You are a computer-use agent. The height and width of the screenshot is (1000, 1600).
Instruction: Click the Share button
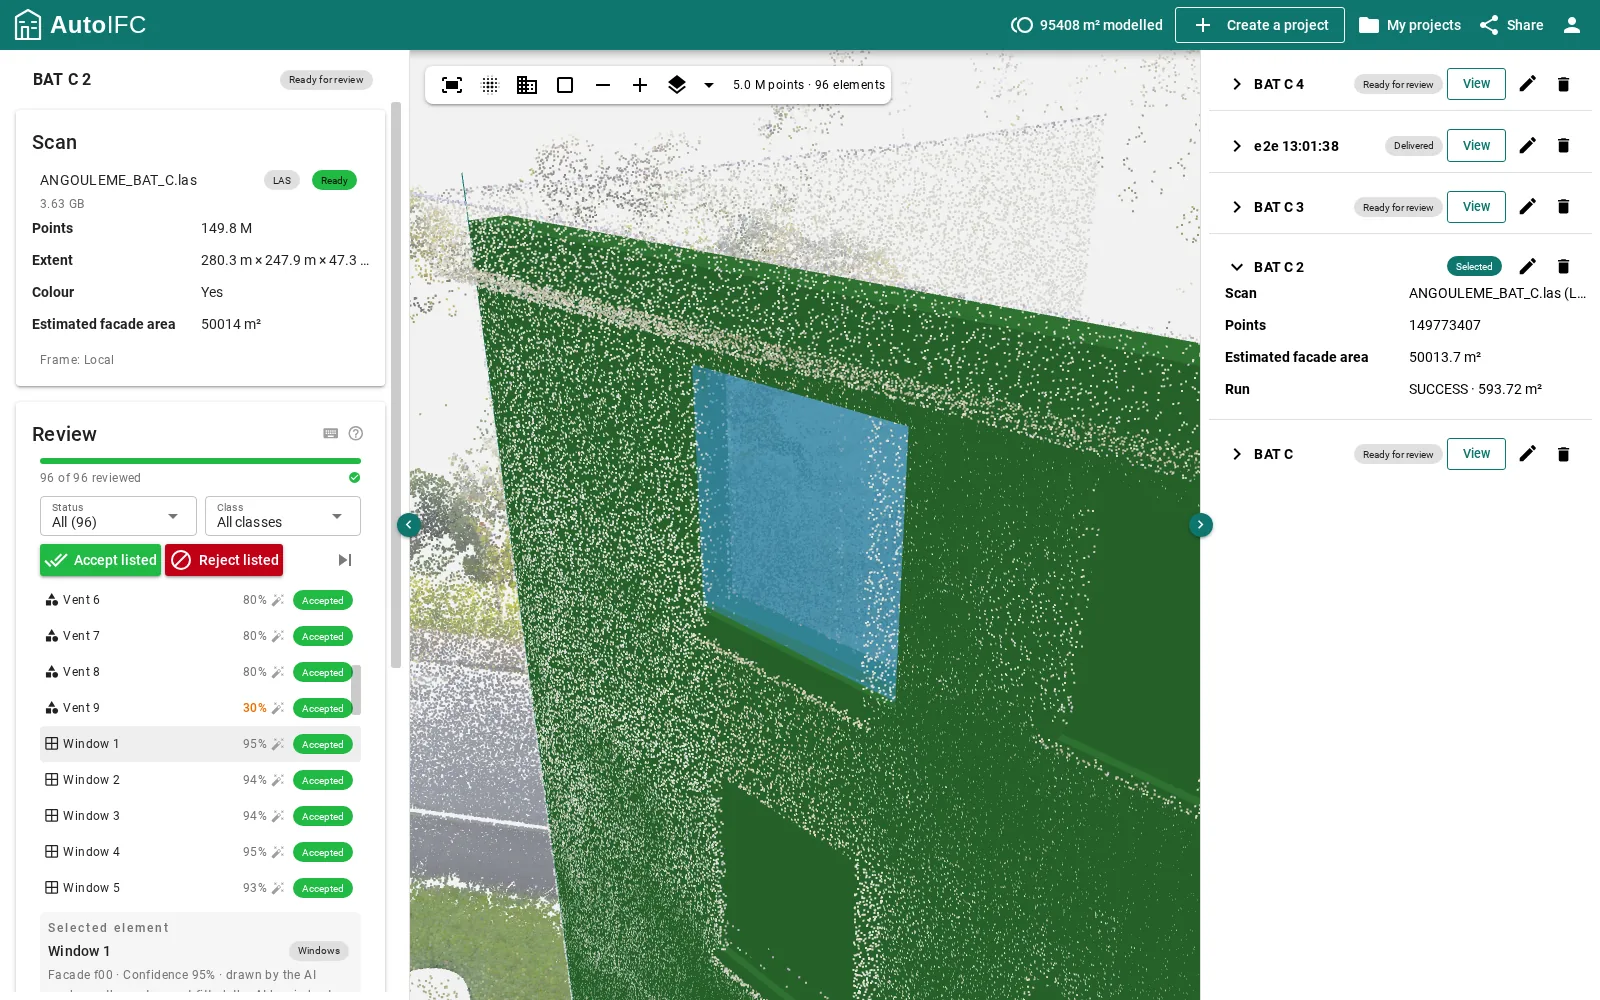click(1511, 25)
